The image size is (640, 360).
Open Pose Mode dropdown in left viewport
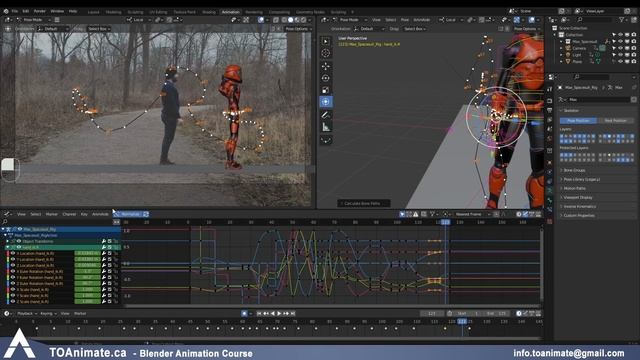pyautogui.click(x=33, y=20)
